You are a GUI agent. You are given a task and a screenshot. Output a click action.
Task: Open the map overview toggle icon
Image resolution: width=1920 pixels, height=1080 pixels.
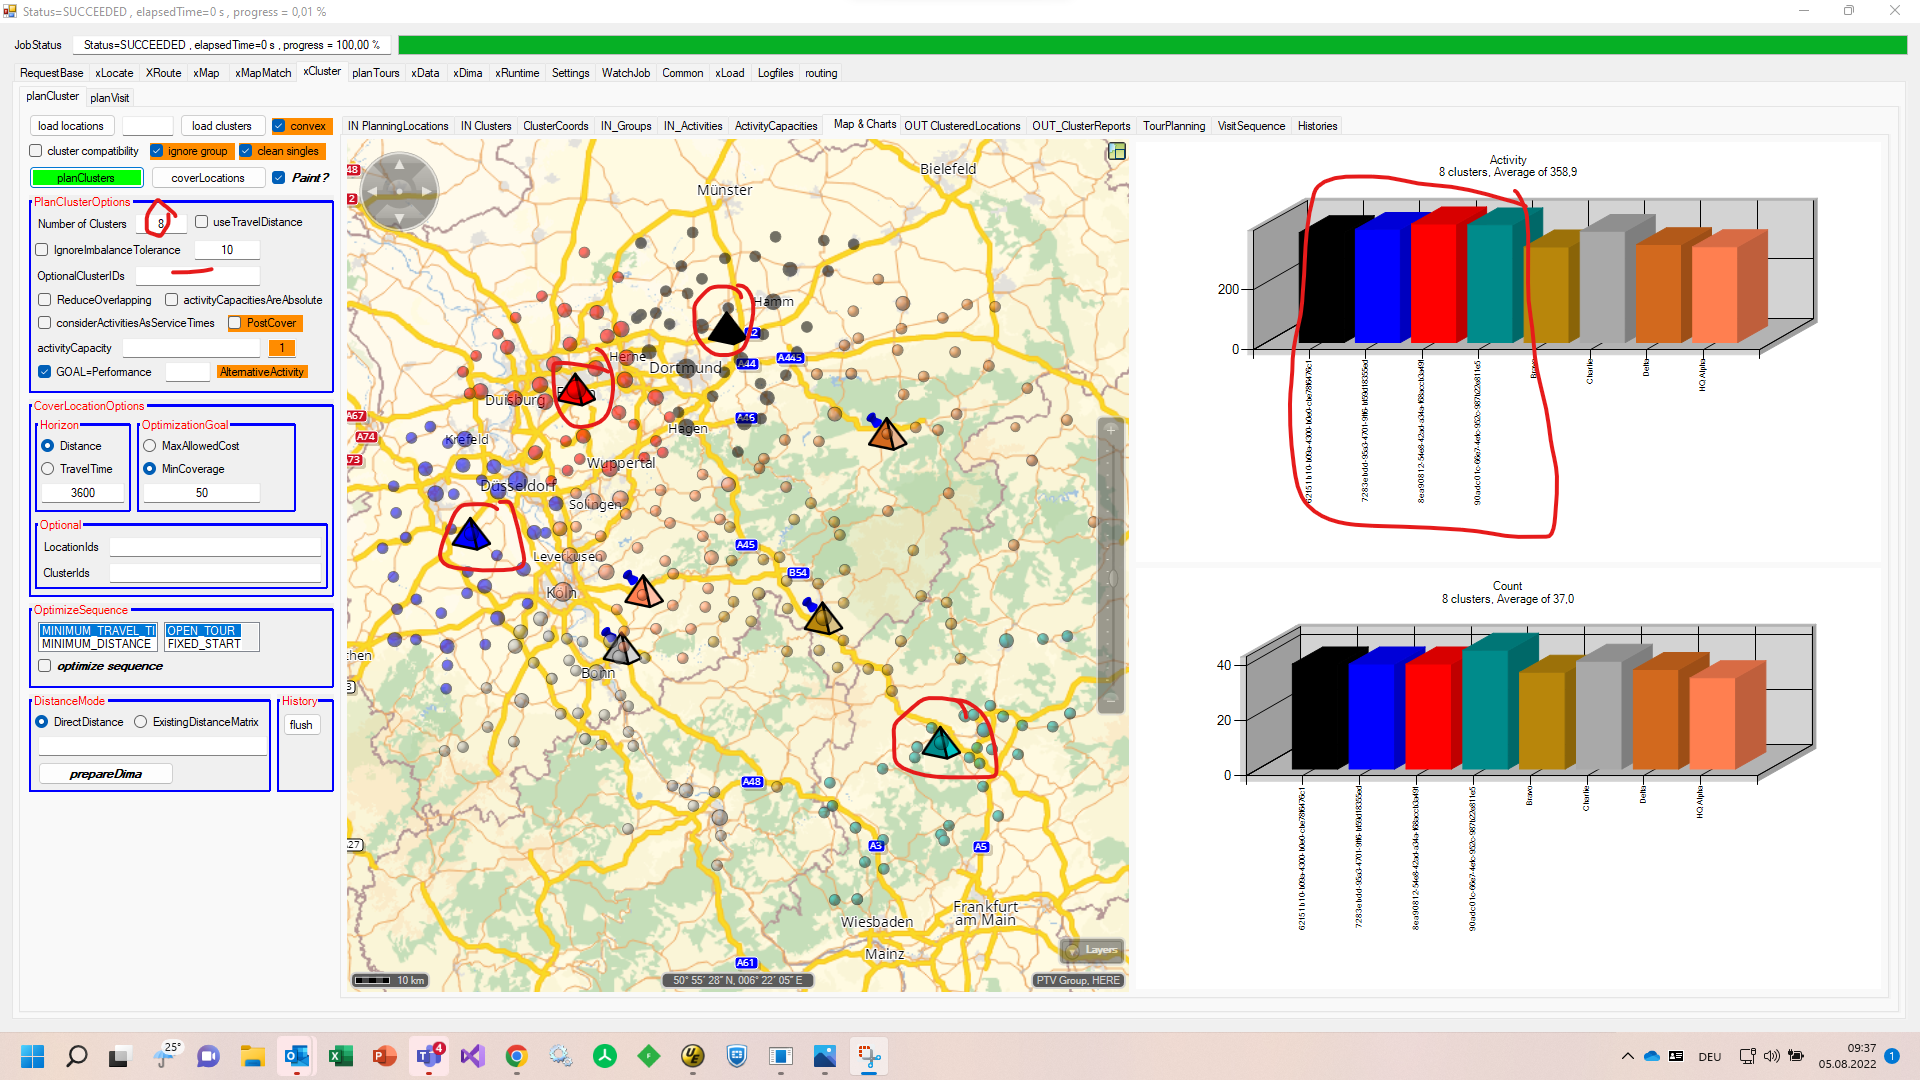tap(1117, 151)
